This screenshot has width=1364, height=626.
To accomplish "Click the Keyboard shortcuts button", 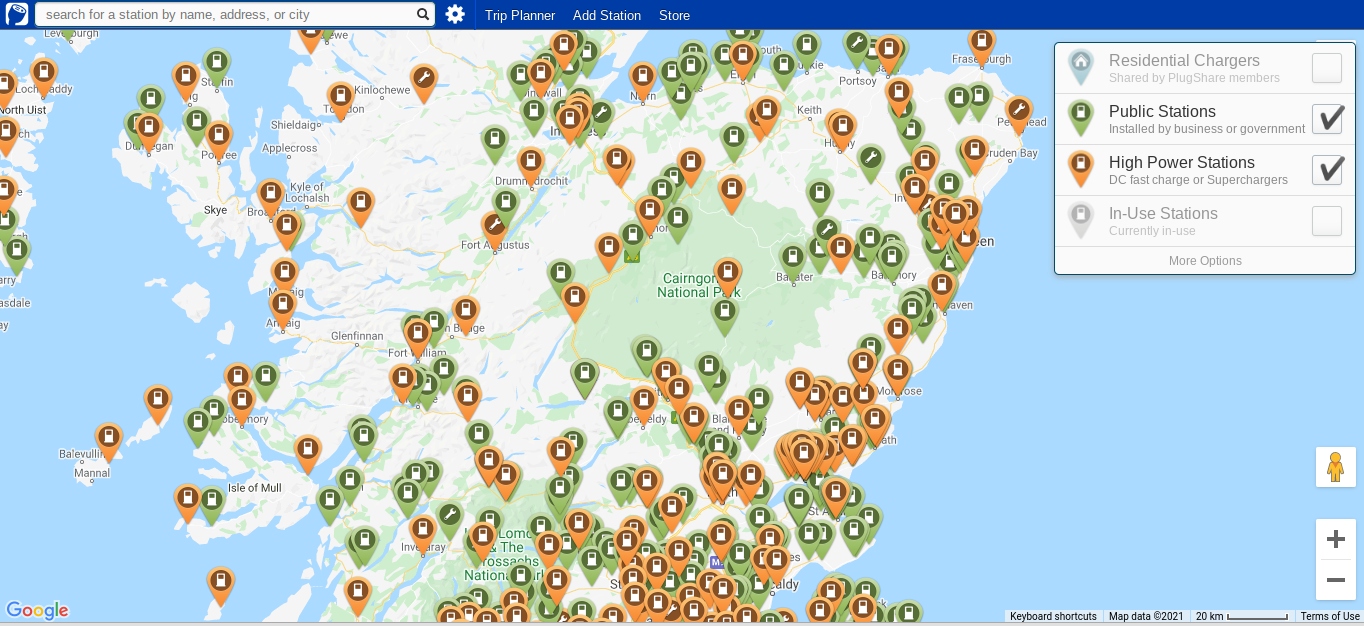I will point(1053,617).
